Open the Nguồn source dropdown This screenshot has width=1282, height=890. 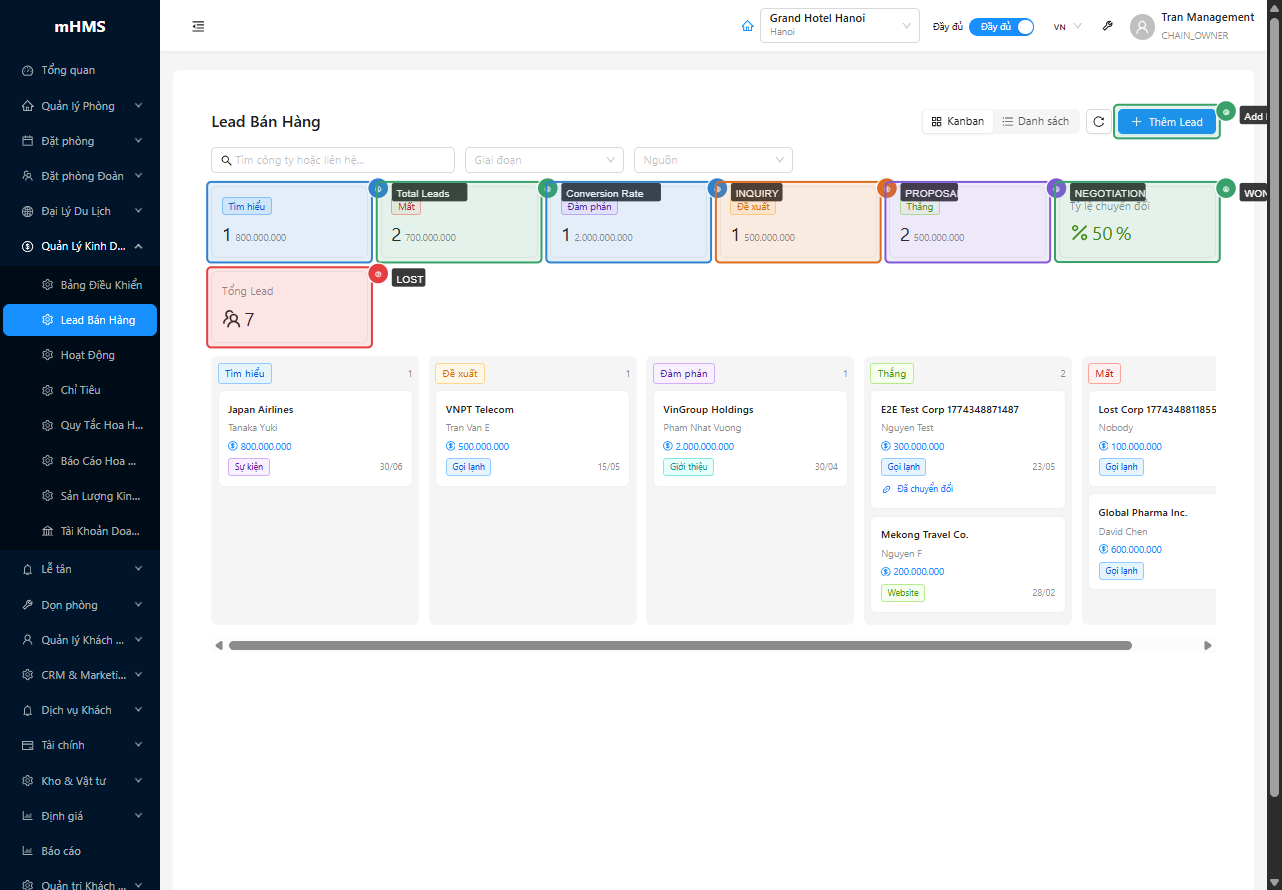click(x=713, y=159)
